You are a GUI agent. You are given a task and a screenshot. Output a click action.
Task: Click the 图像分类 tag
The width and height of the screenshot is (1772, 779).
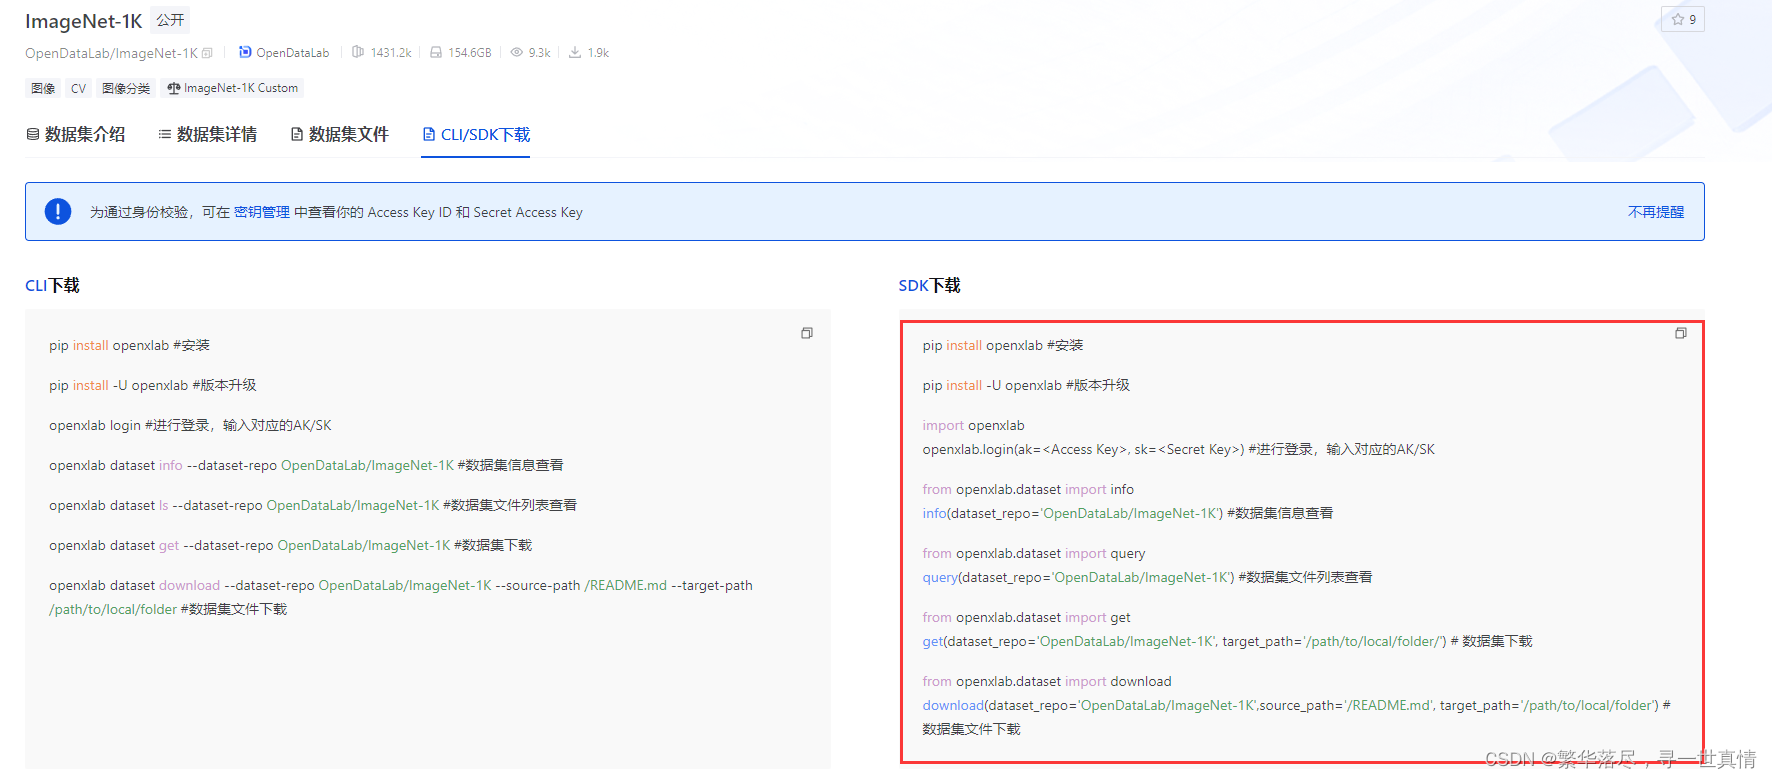tap(126, 88)
